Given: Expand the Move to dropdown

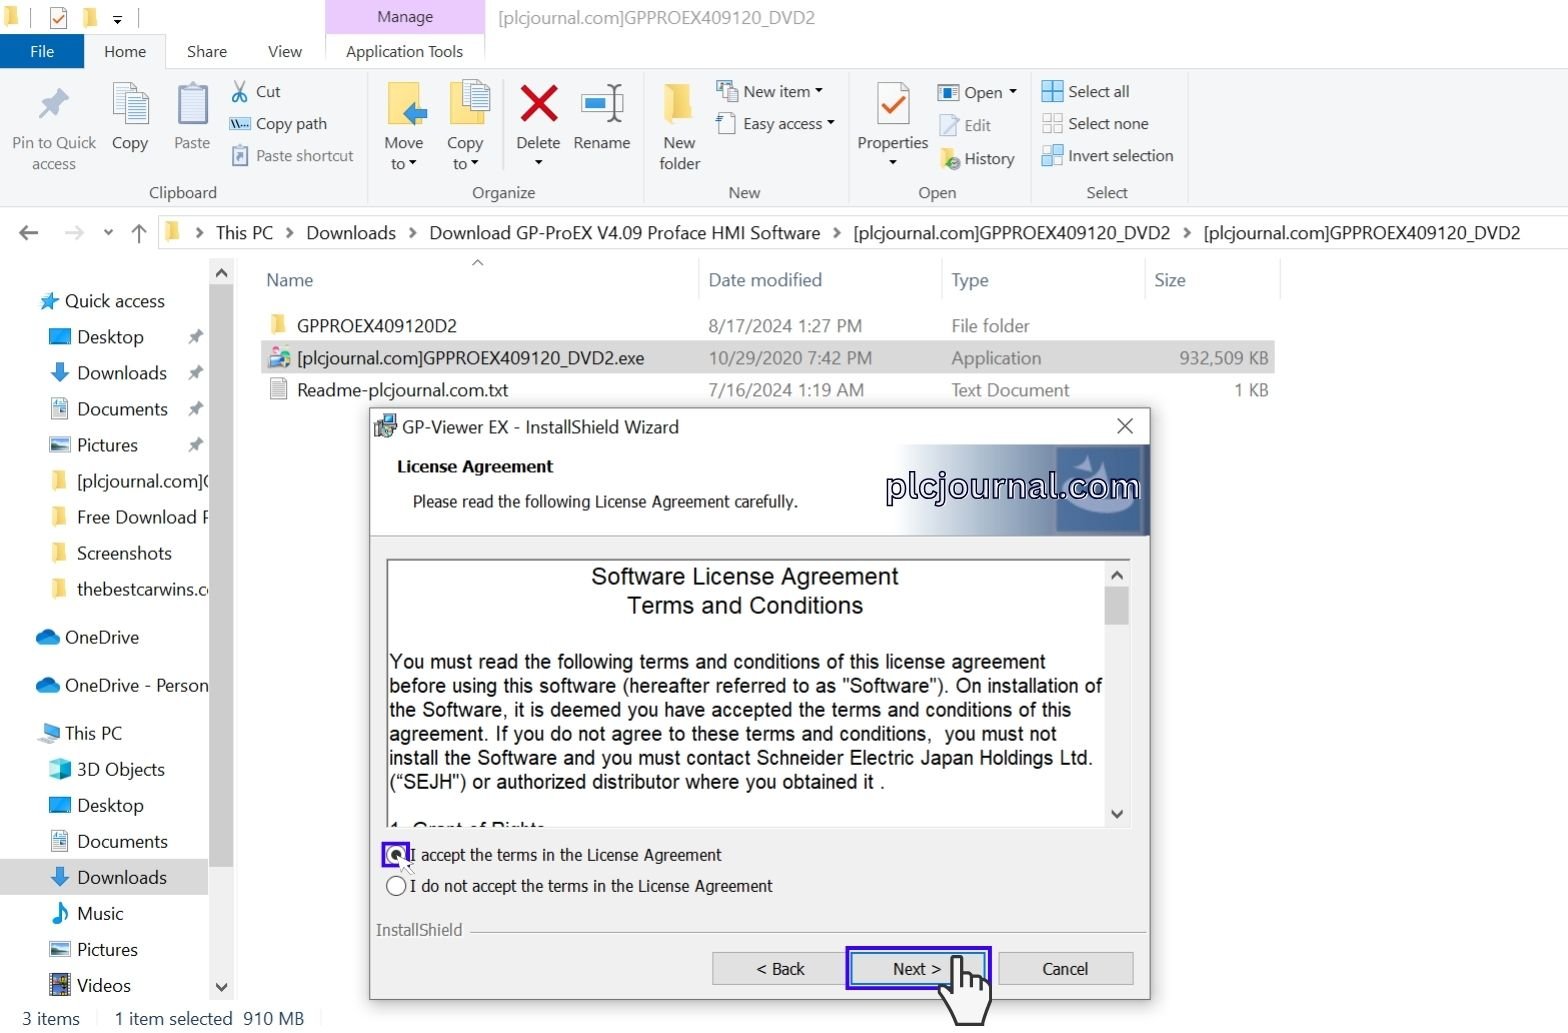Looking at the screenshot, I should coord(412,164).
